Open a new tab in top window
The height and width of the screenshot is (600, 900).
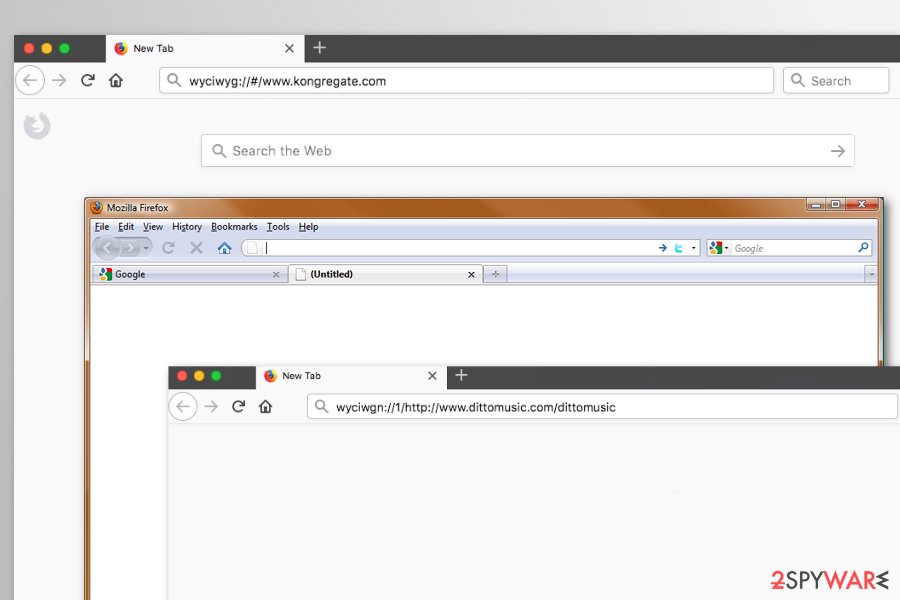point(320,48)
